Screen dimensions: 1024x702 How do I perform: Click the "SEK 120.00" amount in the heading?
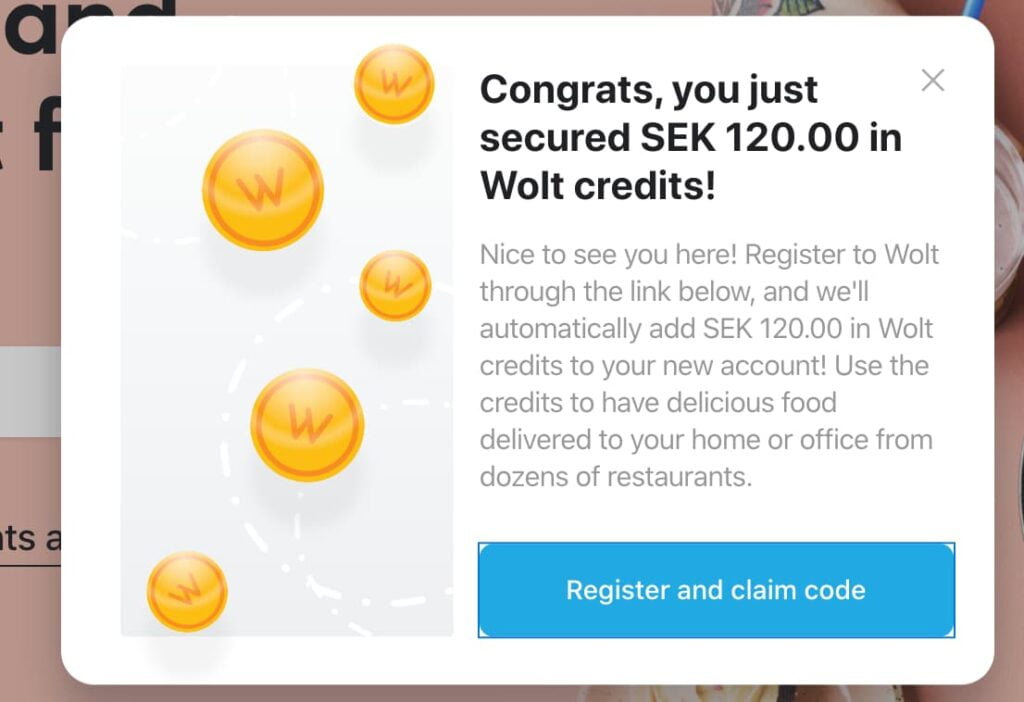click(749, 137)
